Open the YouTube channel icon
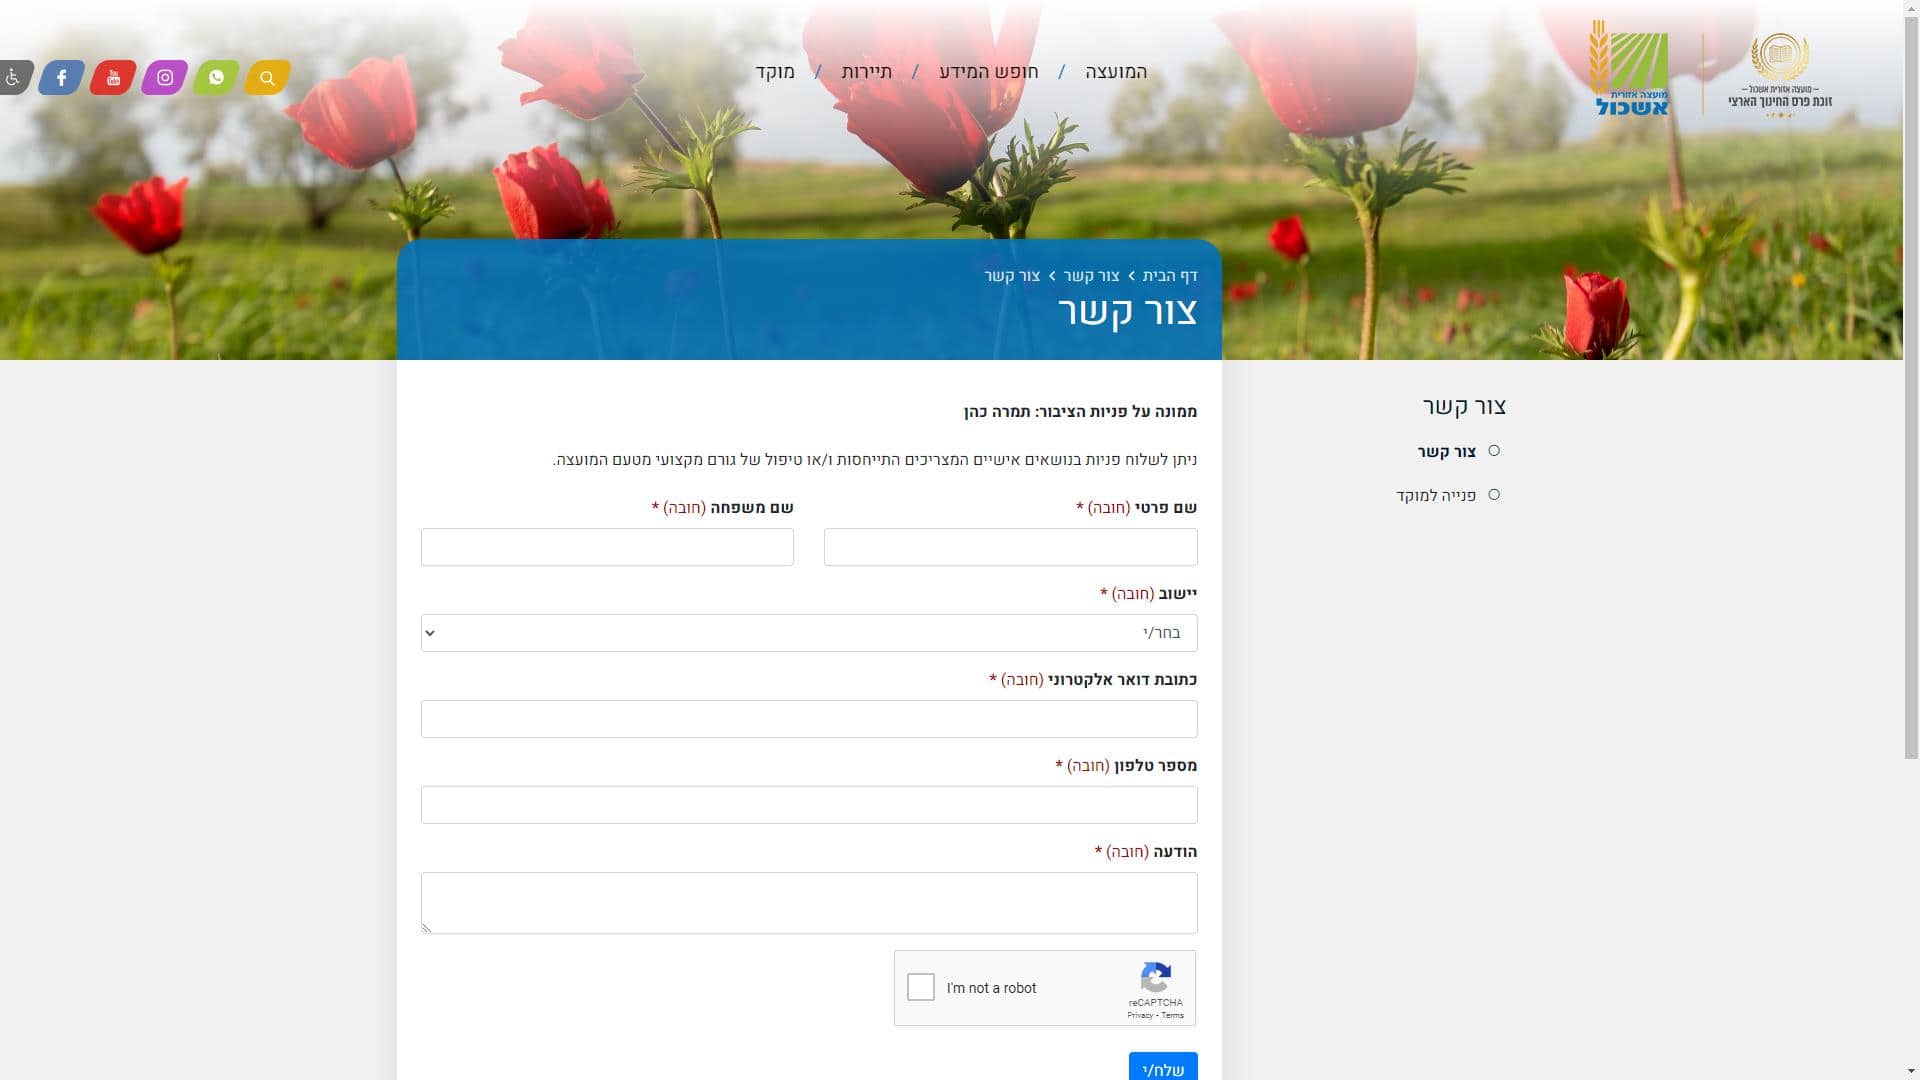 pyautogui.click(x=113, y=77)
